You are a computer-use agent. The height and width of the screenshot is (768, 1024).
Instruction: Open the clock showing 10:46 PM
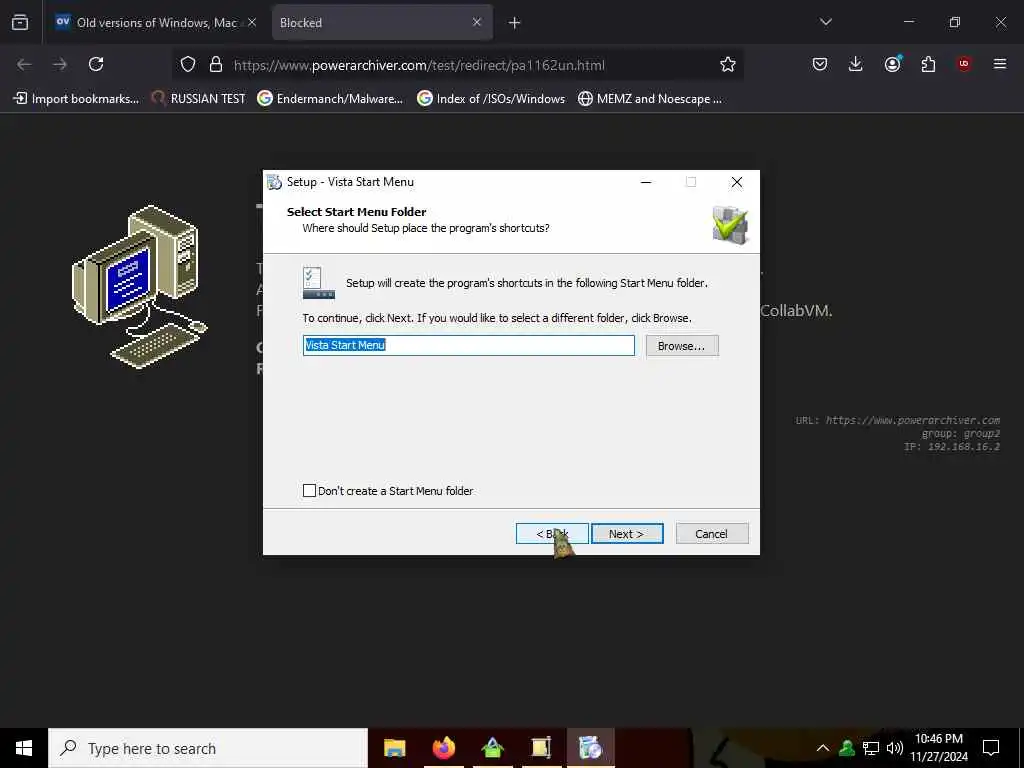(939, 748)
